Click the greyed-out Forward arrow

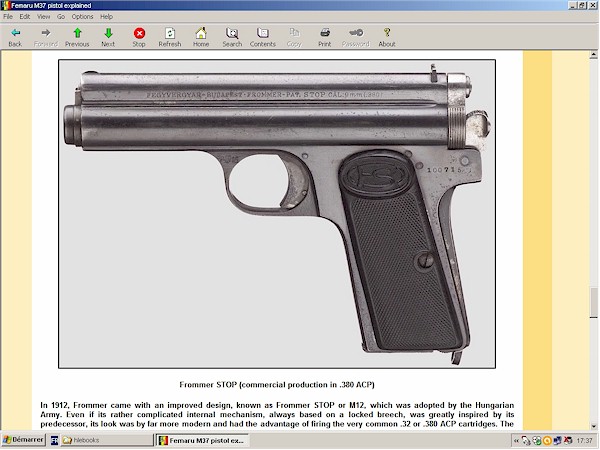[46, 37]
